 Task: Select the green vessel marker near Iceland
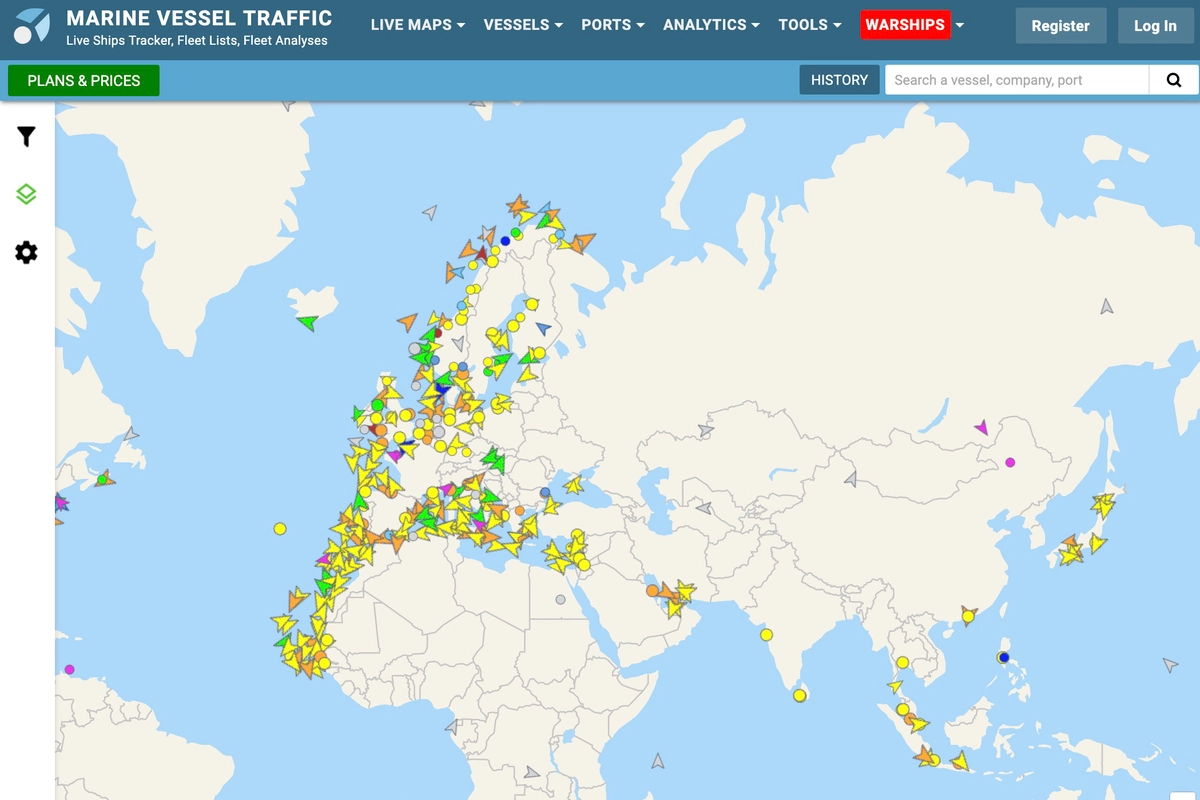[307, 322]
